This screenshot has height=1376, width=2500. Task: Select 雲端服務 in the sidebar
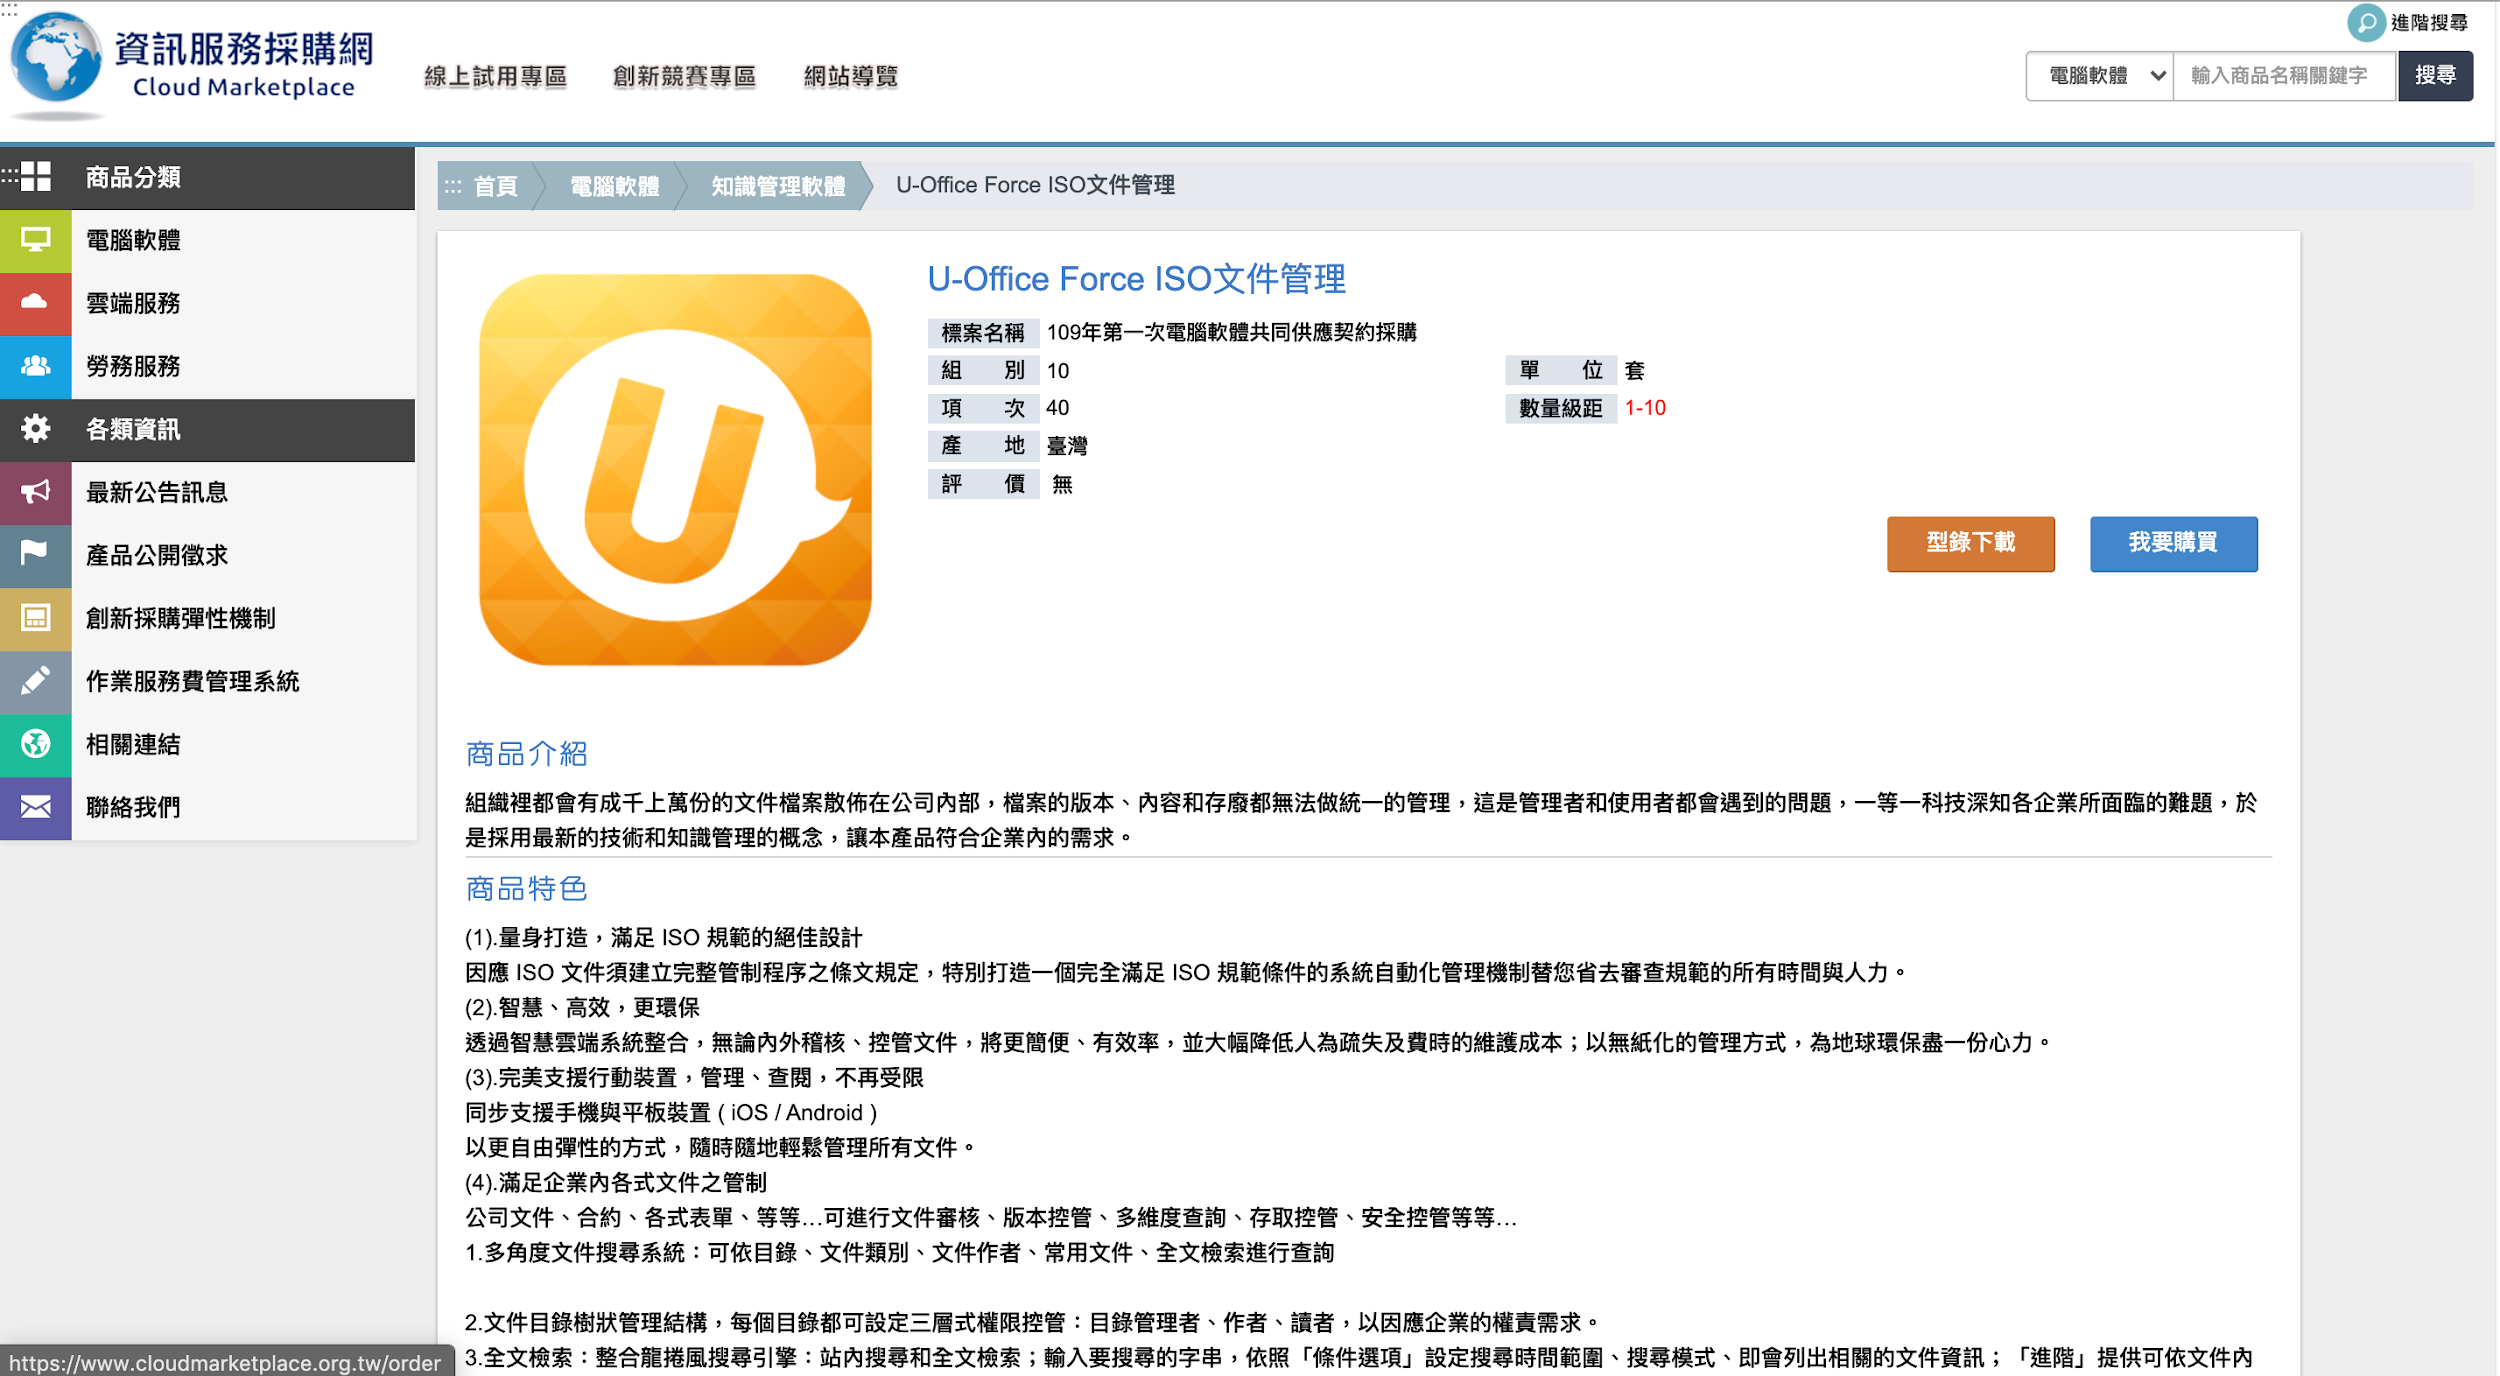(x=133, y=303)
